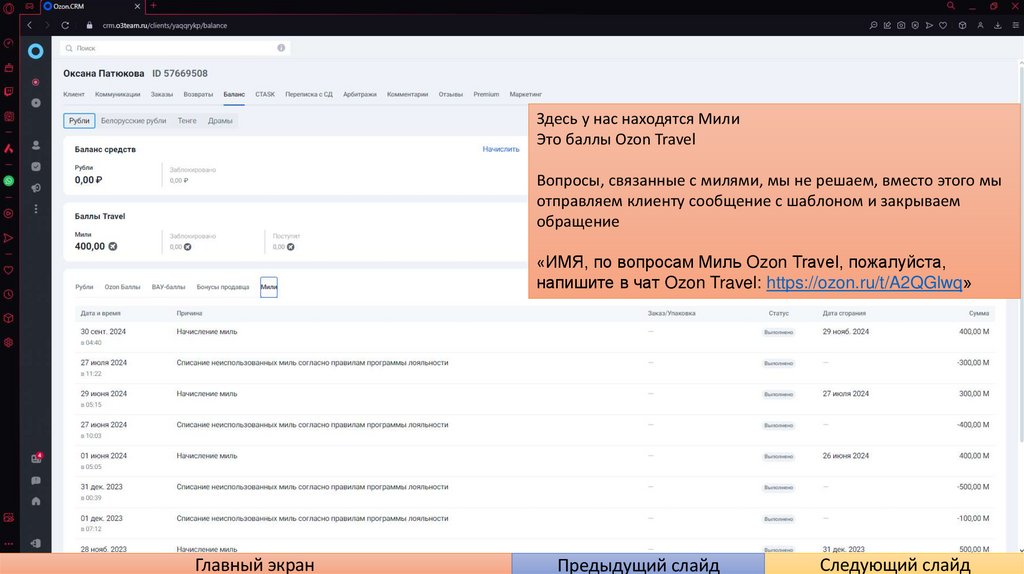
Task: Click the CRM sidebar home icon
Action: (36, 502)
